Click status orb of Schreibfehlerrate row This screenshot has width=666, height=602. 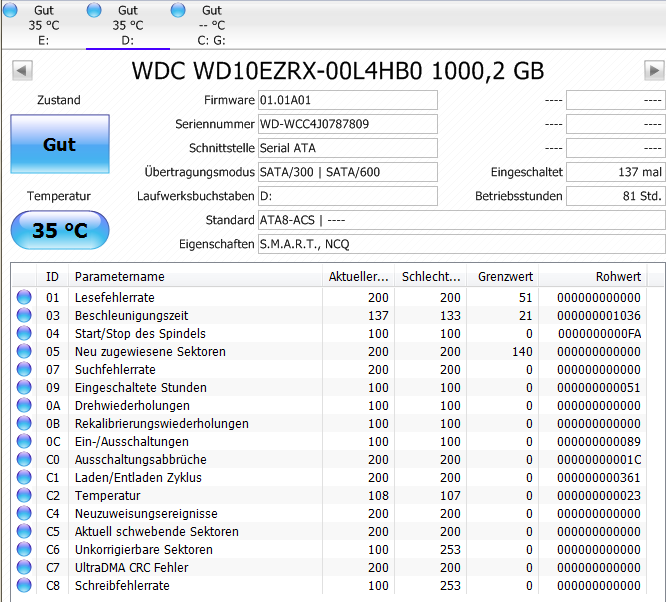(24, 585)
